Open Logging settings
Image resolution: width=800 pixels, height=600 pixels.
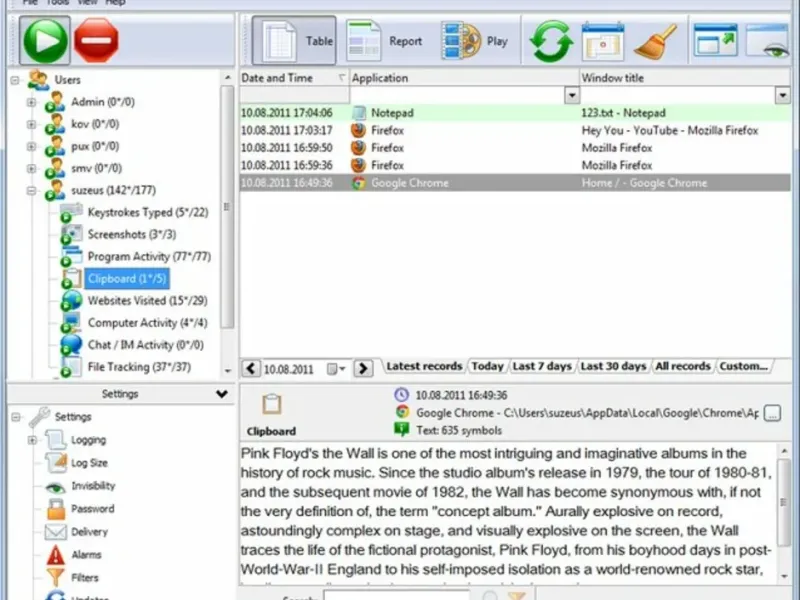tap(88, 440)
